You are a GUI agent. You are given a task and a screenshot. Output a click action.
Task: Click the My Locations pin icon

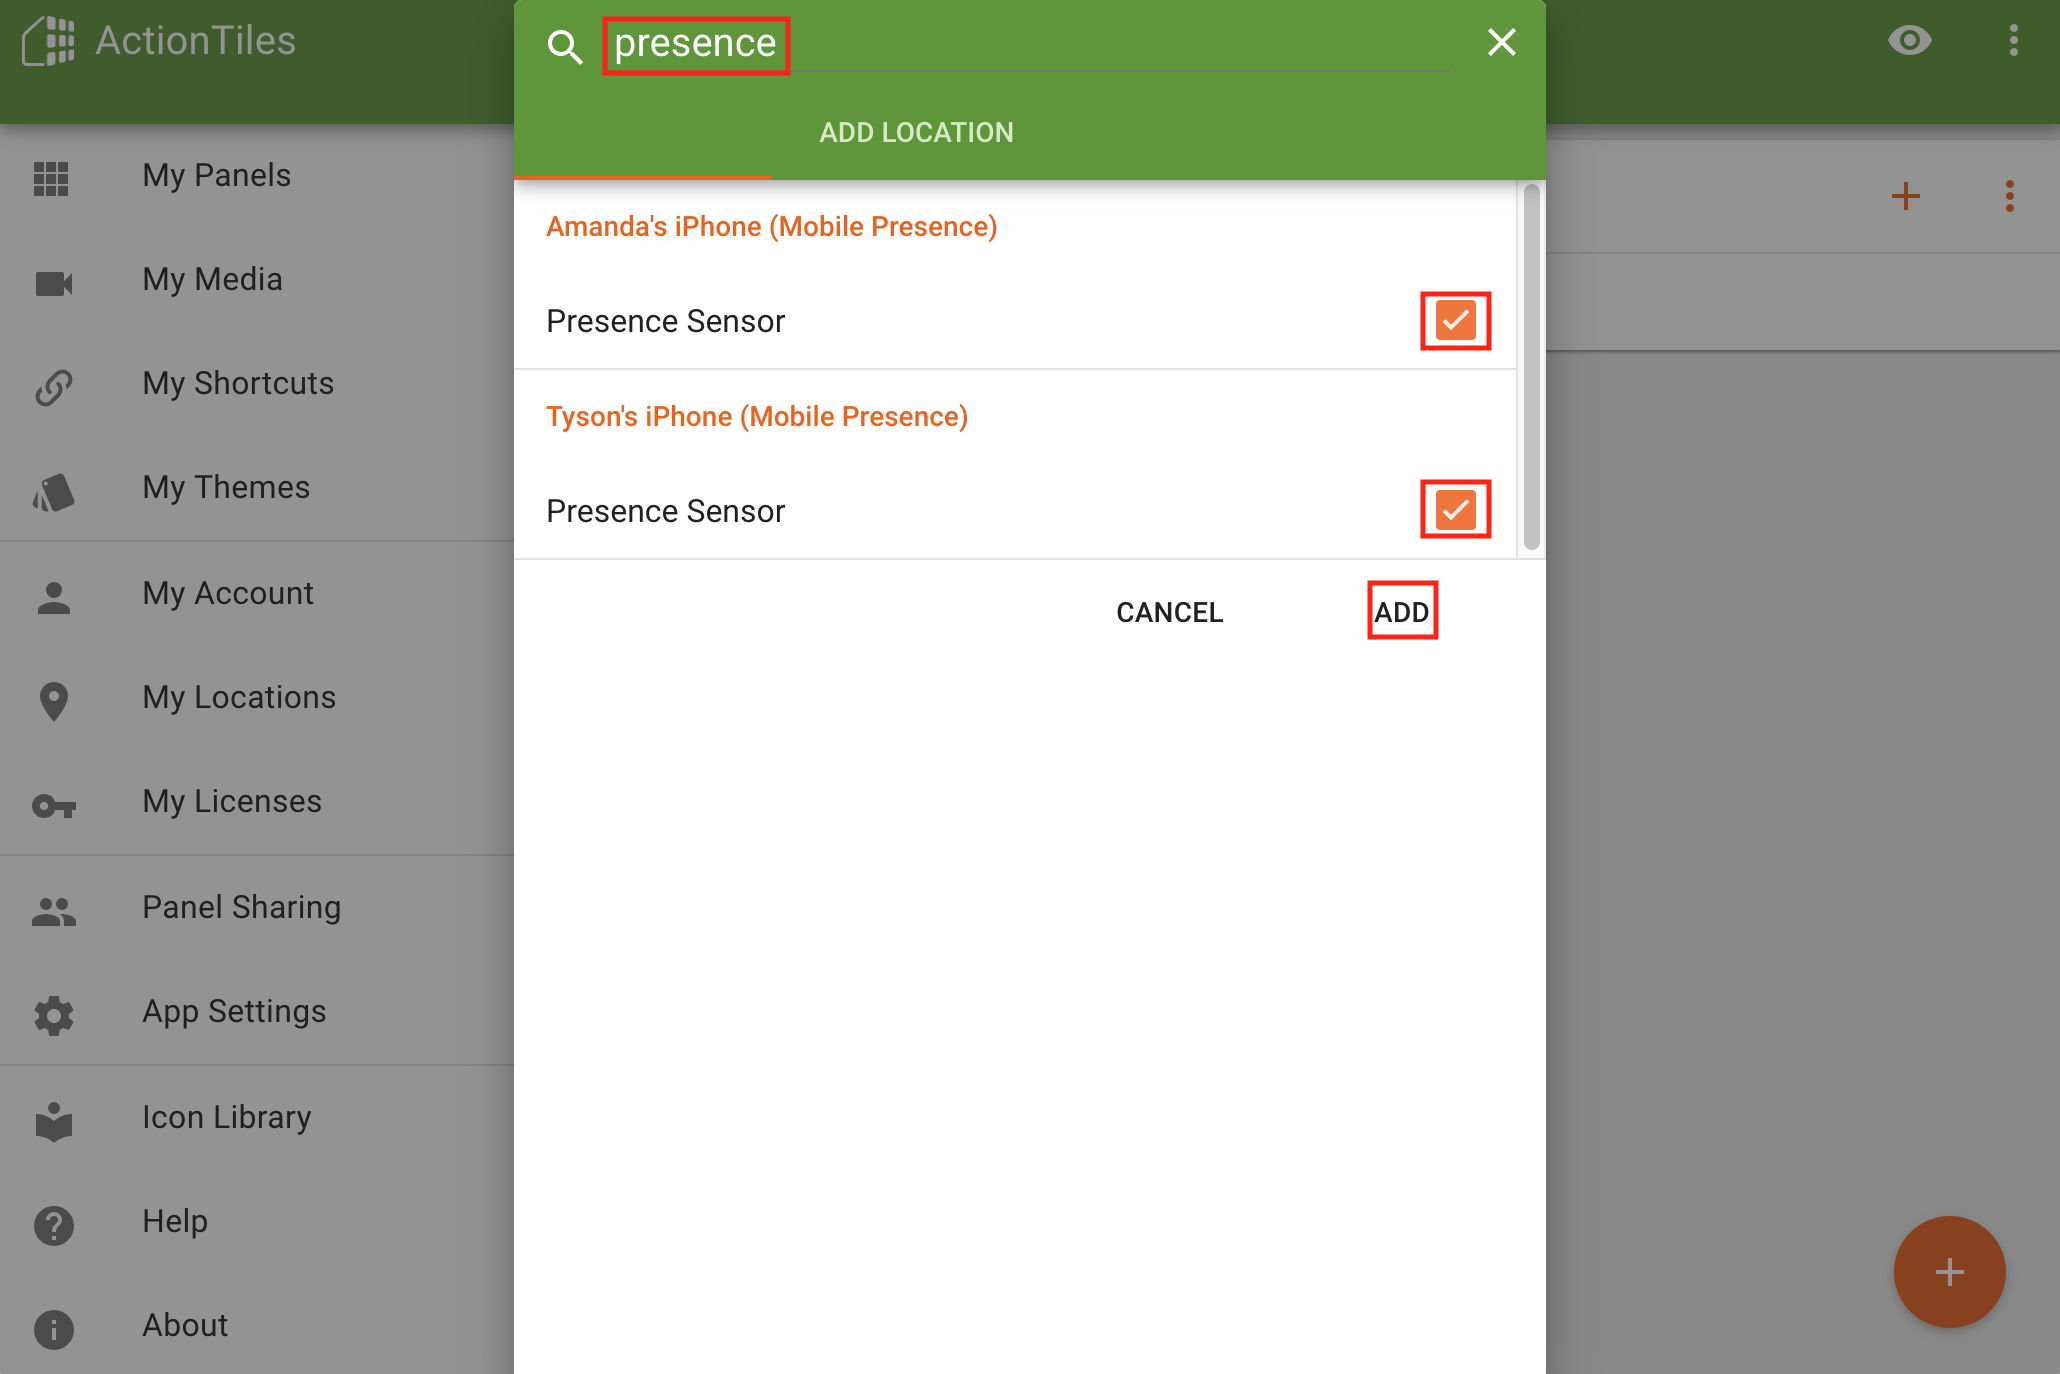coord(52,696)
